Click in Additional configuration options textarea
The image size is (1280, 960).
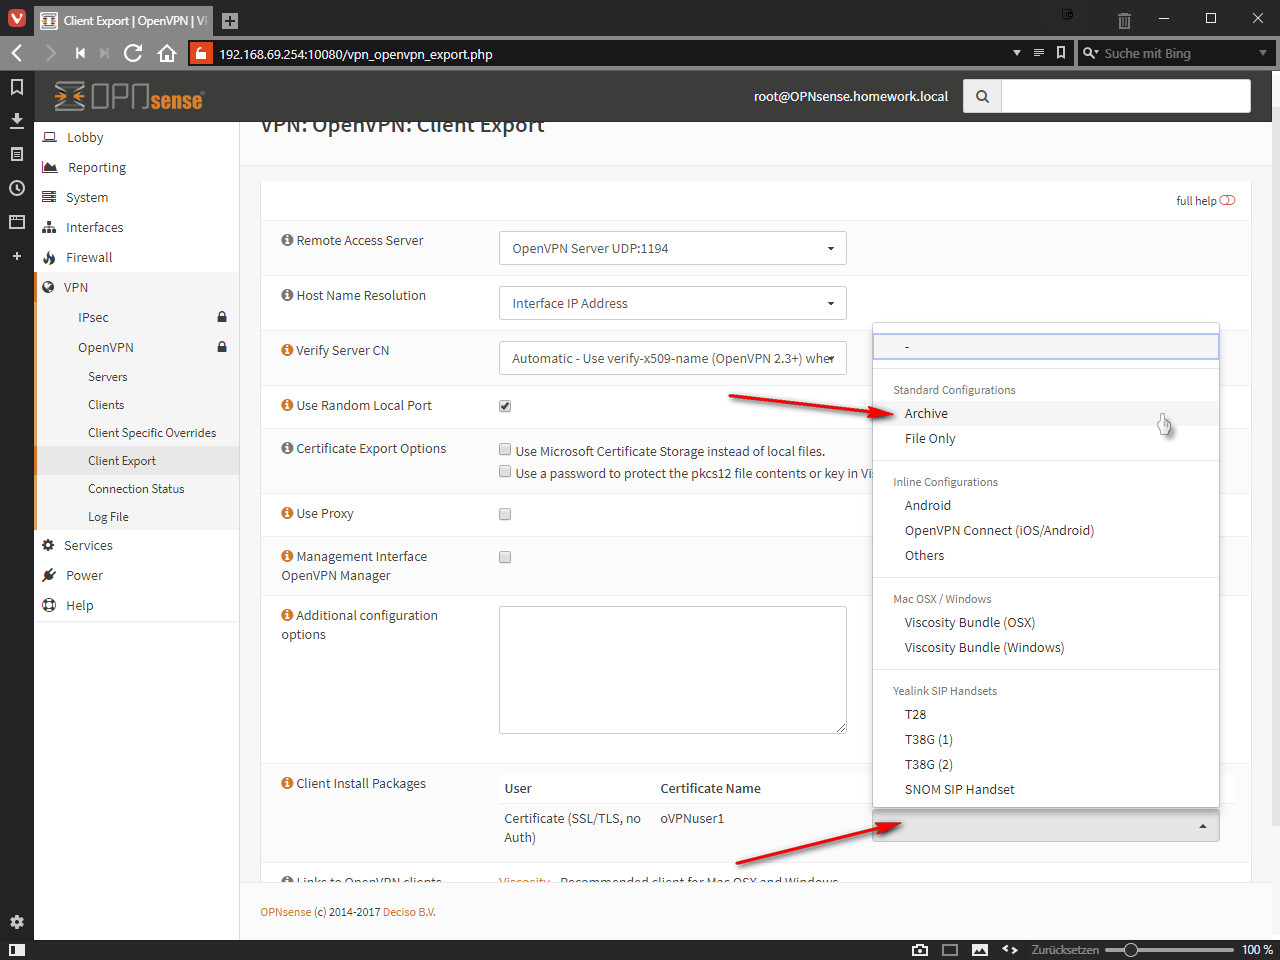(673, 670)
